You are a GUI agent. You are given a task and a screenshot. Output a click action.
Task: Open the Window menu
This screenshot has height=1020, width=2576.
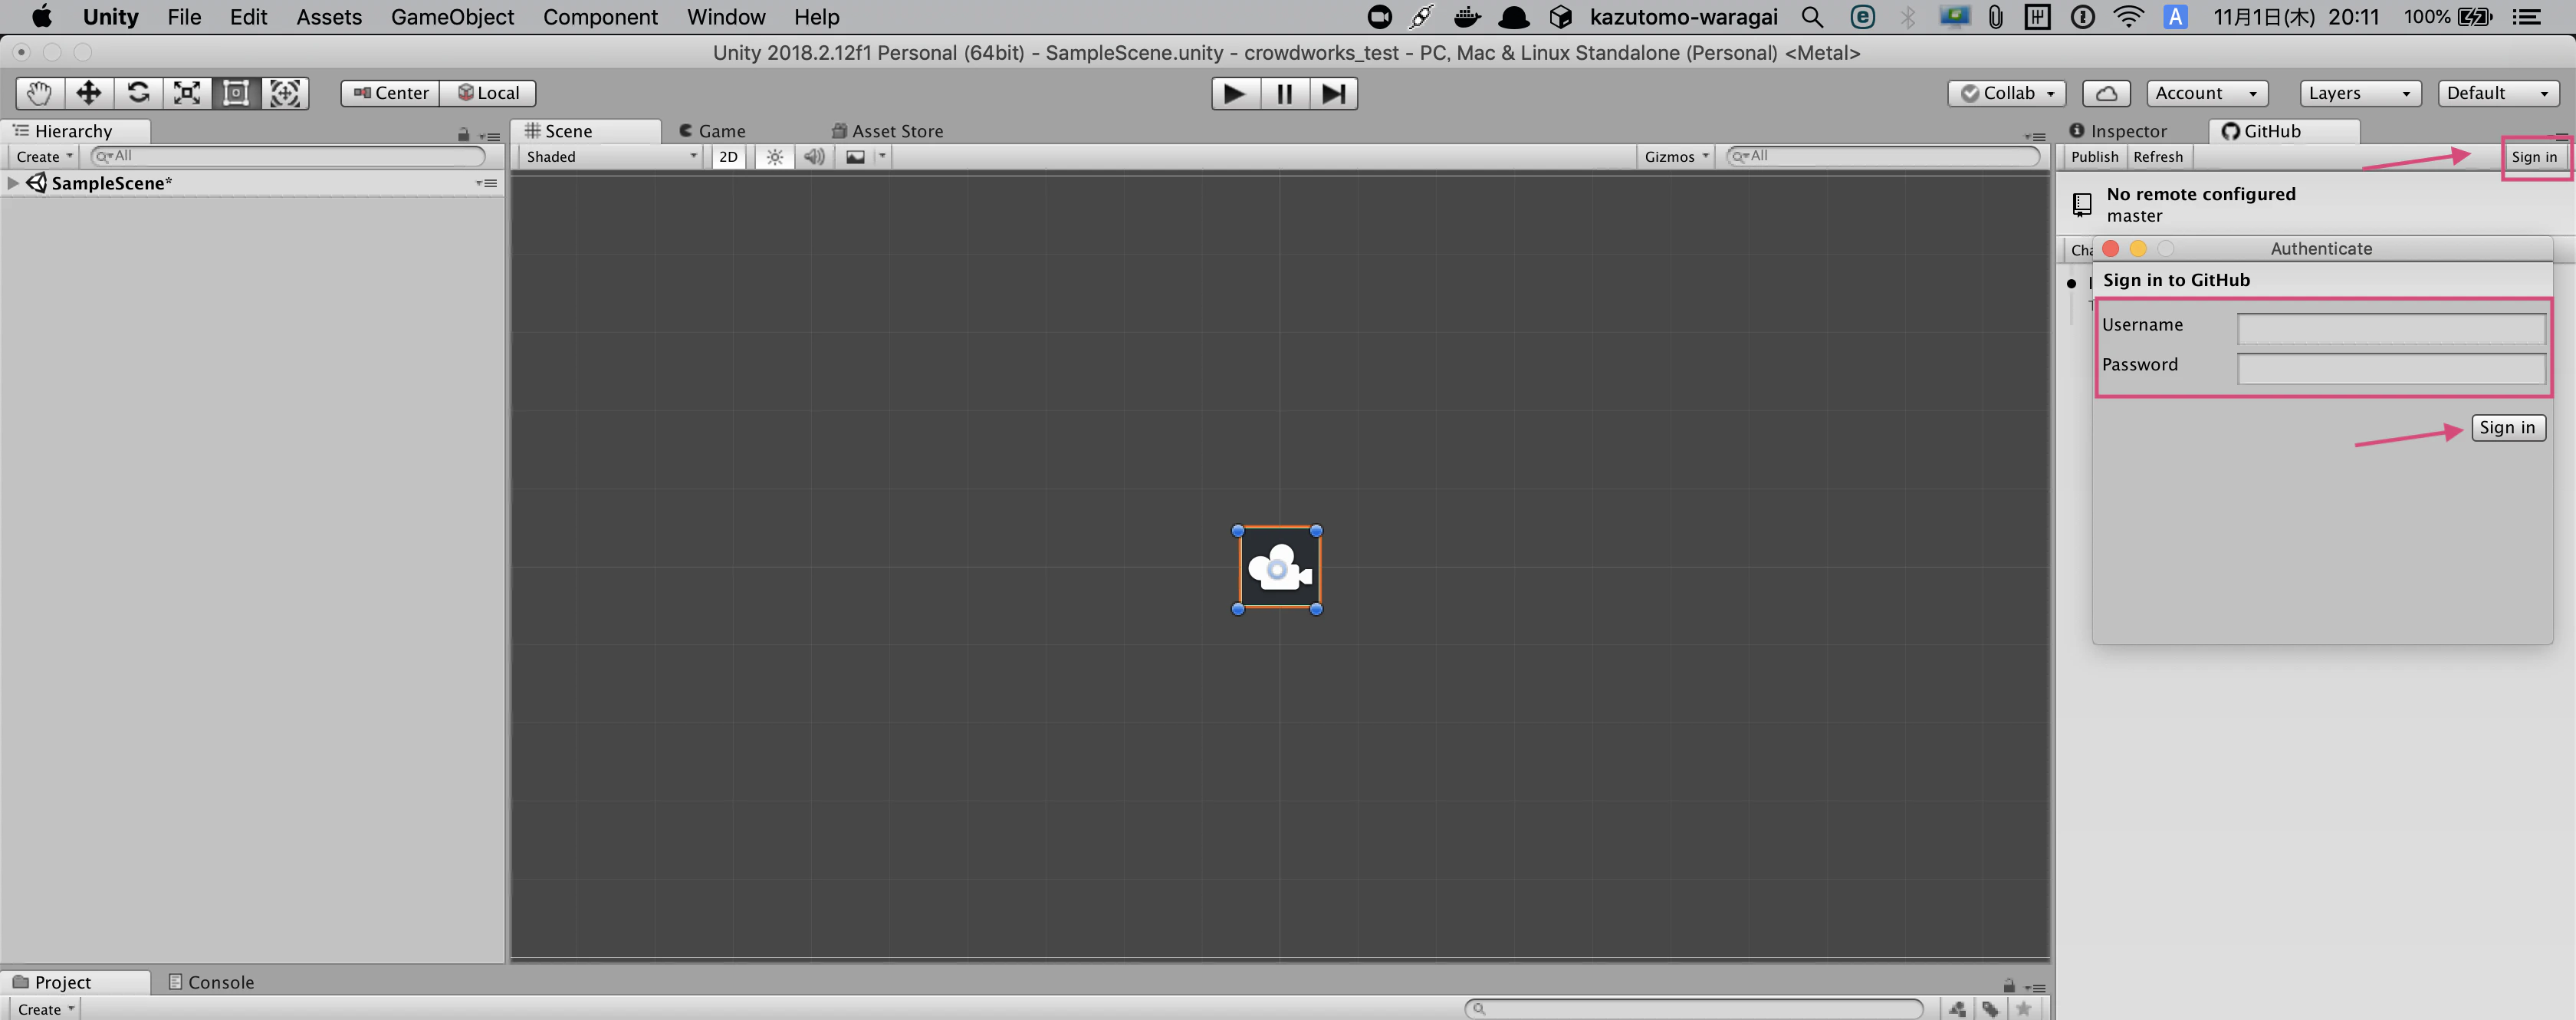coord(726,17)
